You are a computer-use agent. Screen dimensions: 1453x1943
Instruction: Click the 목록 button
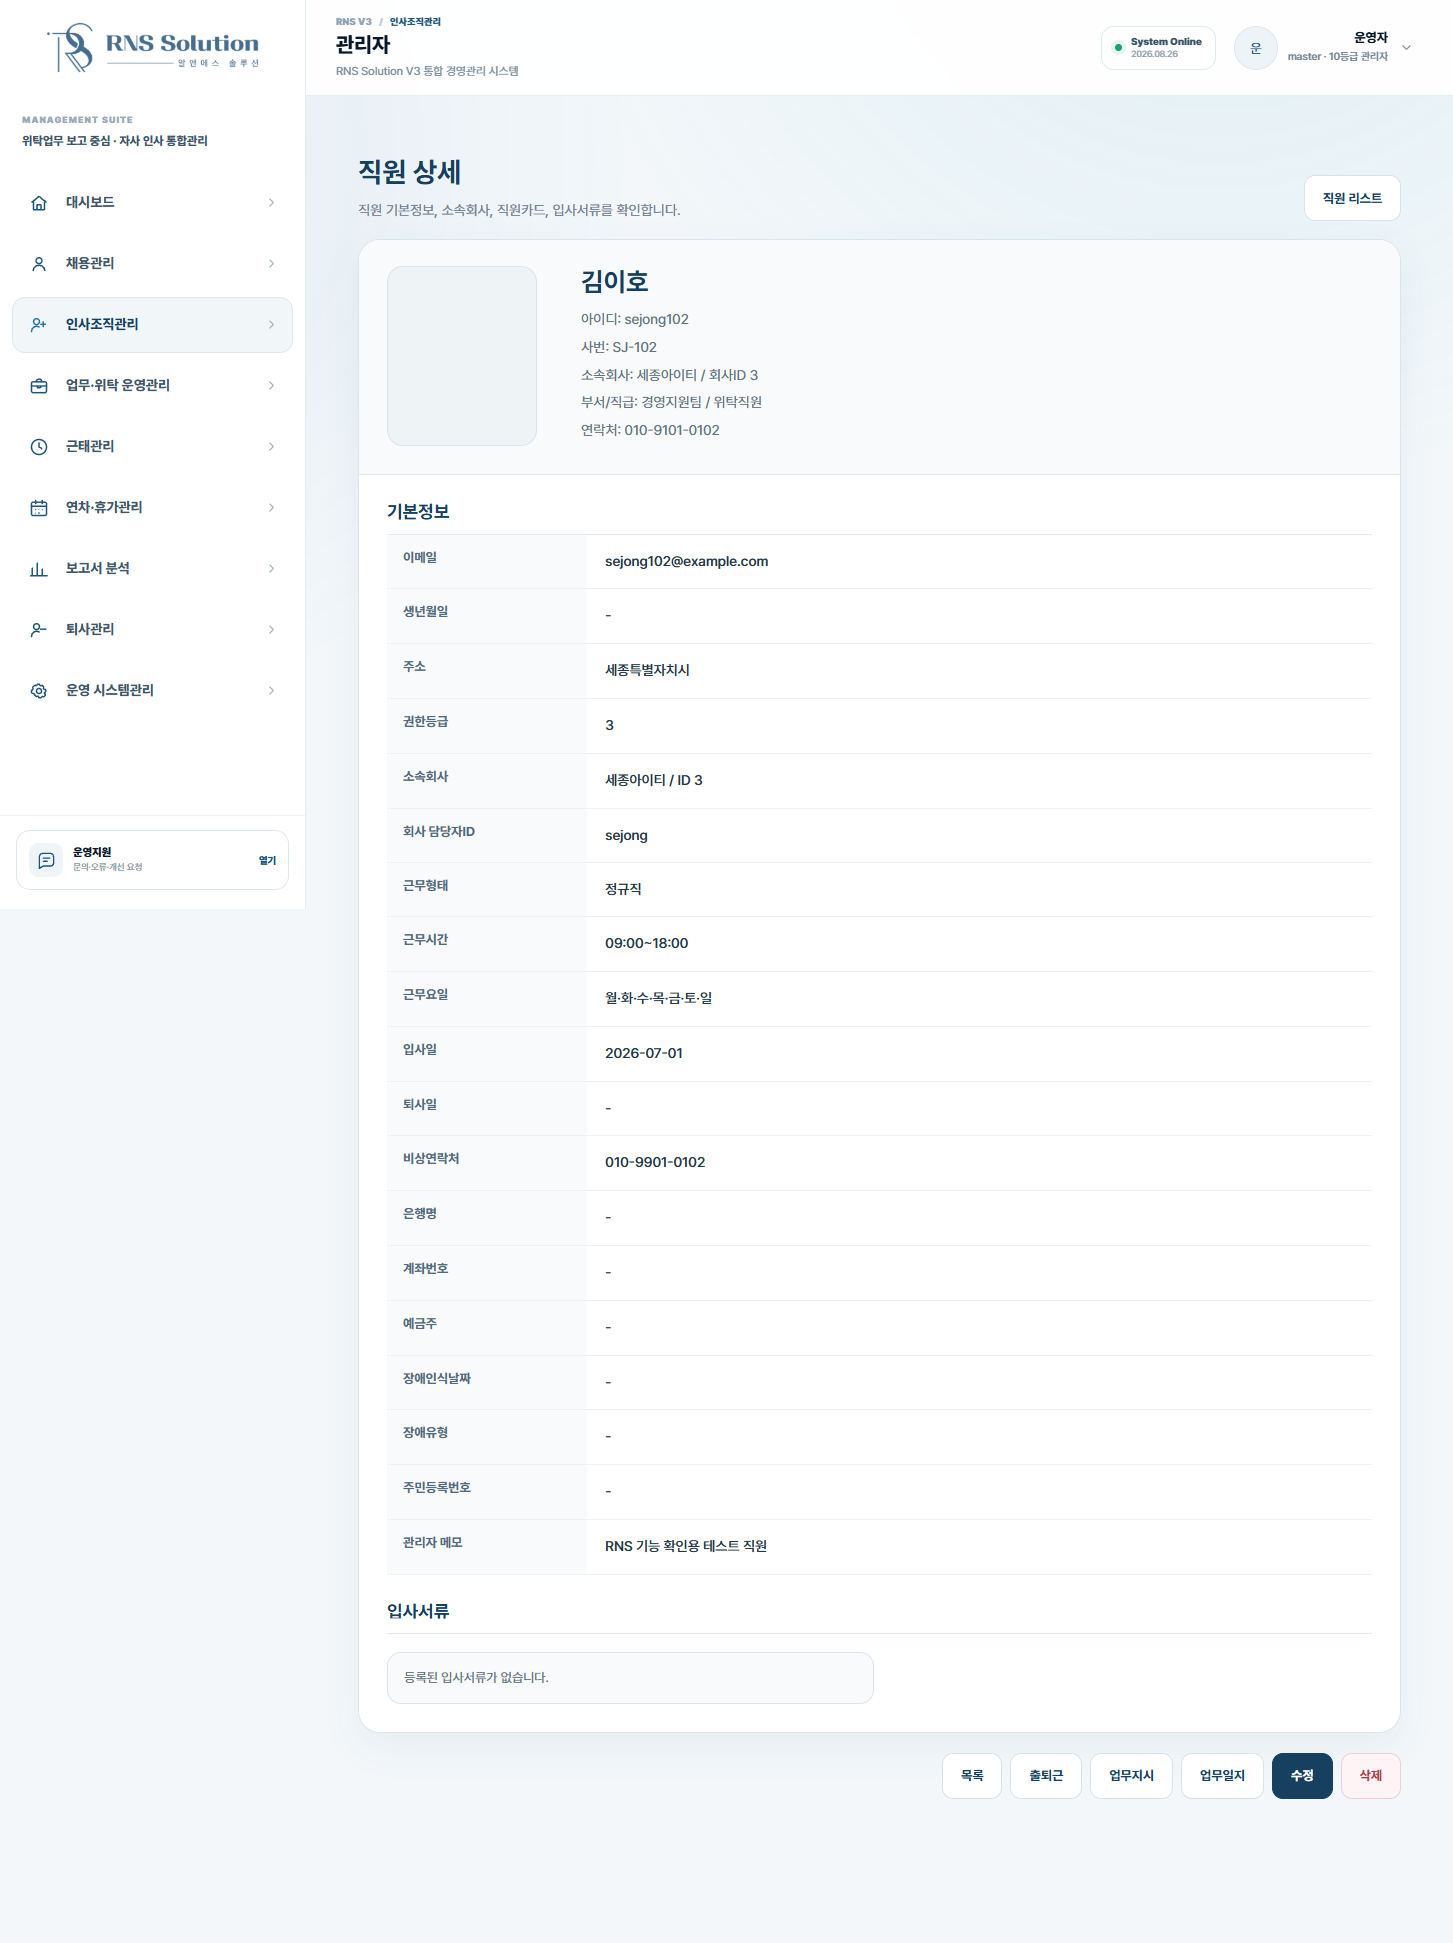tap(972, 1776)
